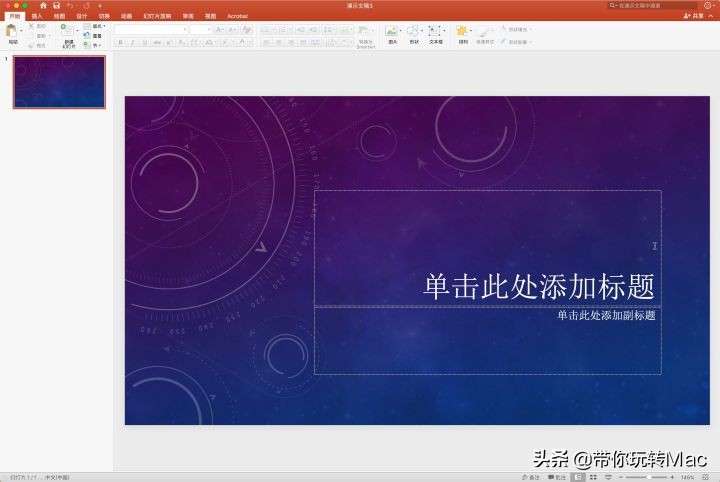Open the 形状填充 (Shape Fill) dropdown
Screen dimensions: 720x482
pos(517,29)
